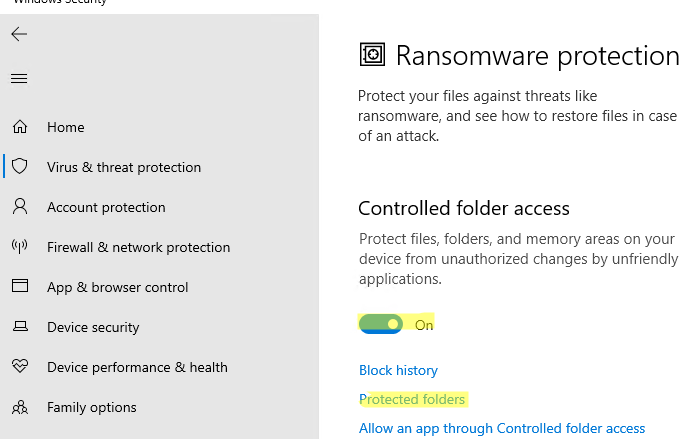688x439 pixels.
Task: Click the Ransomware protection header icon
Action: (372, 55)
